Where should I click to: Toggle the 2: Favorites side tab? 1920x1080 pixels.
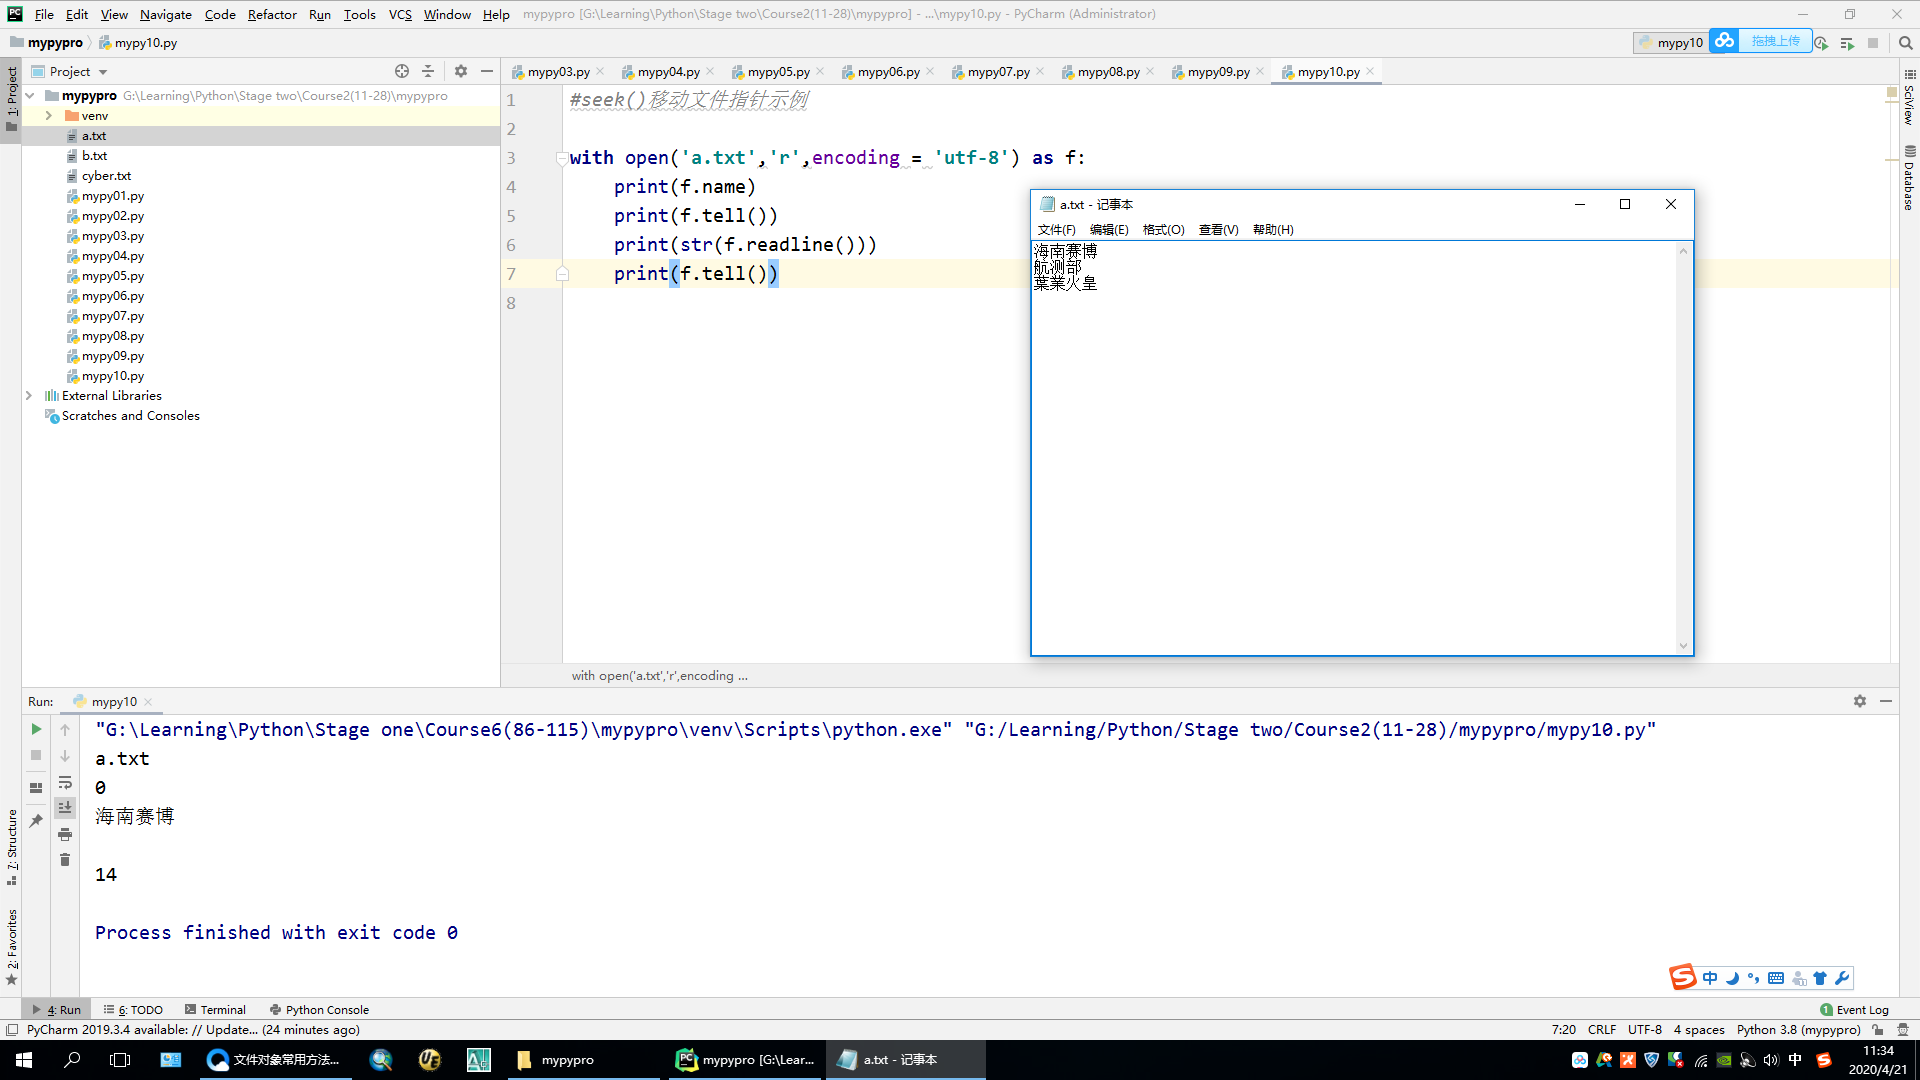coord(12,947)
